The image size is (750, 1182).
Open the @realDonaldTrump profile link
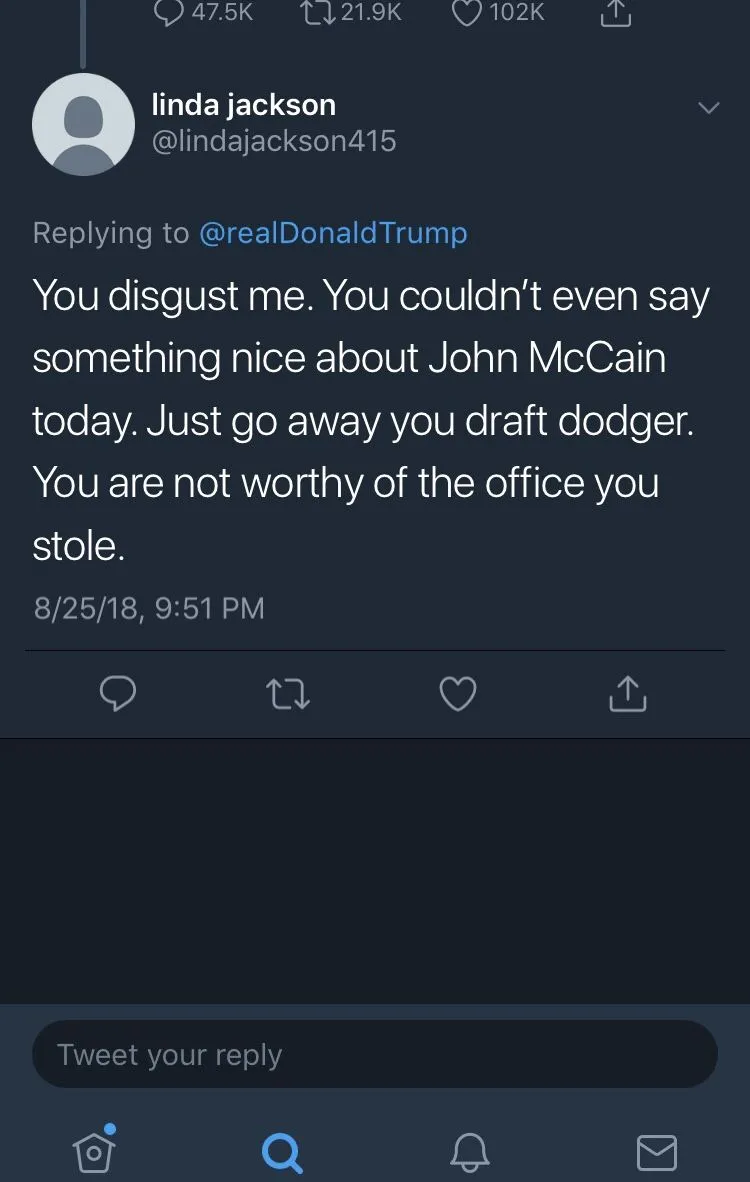[x=333, y=233]
